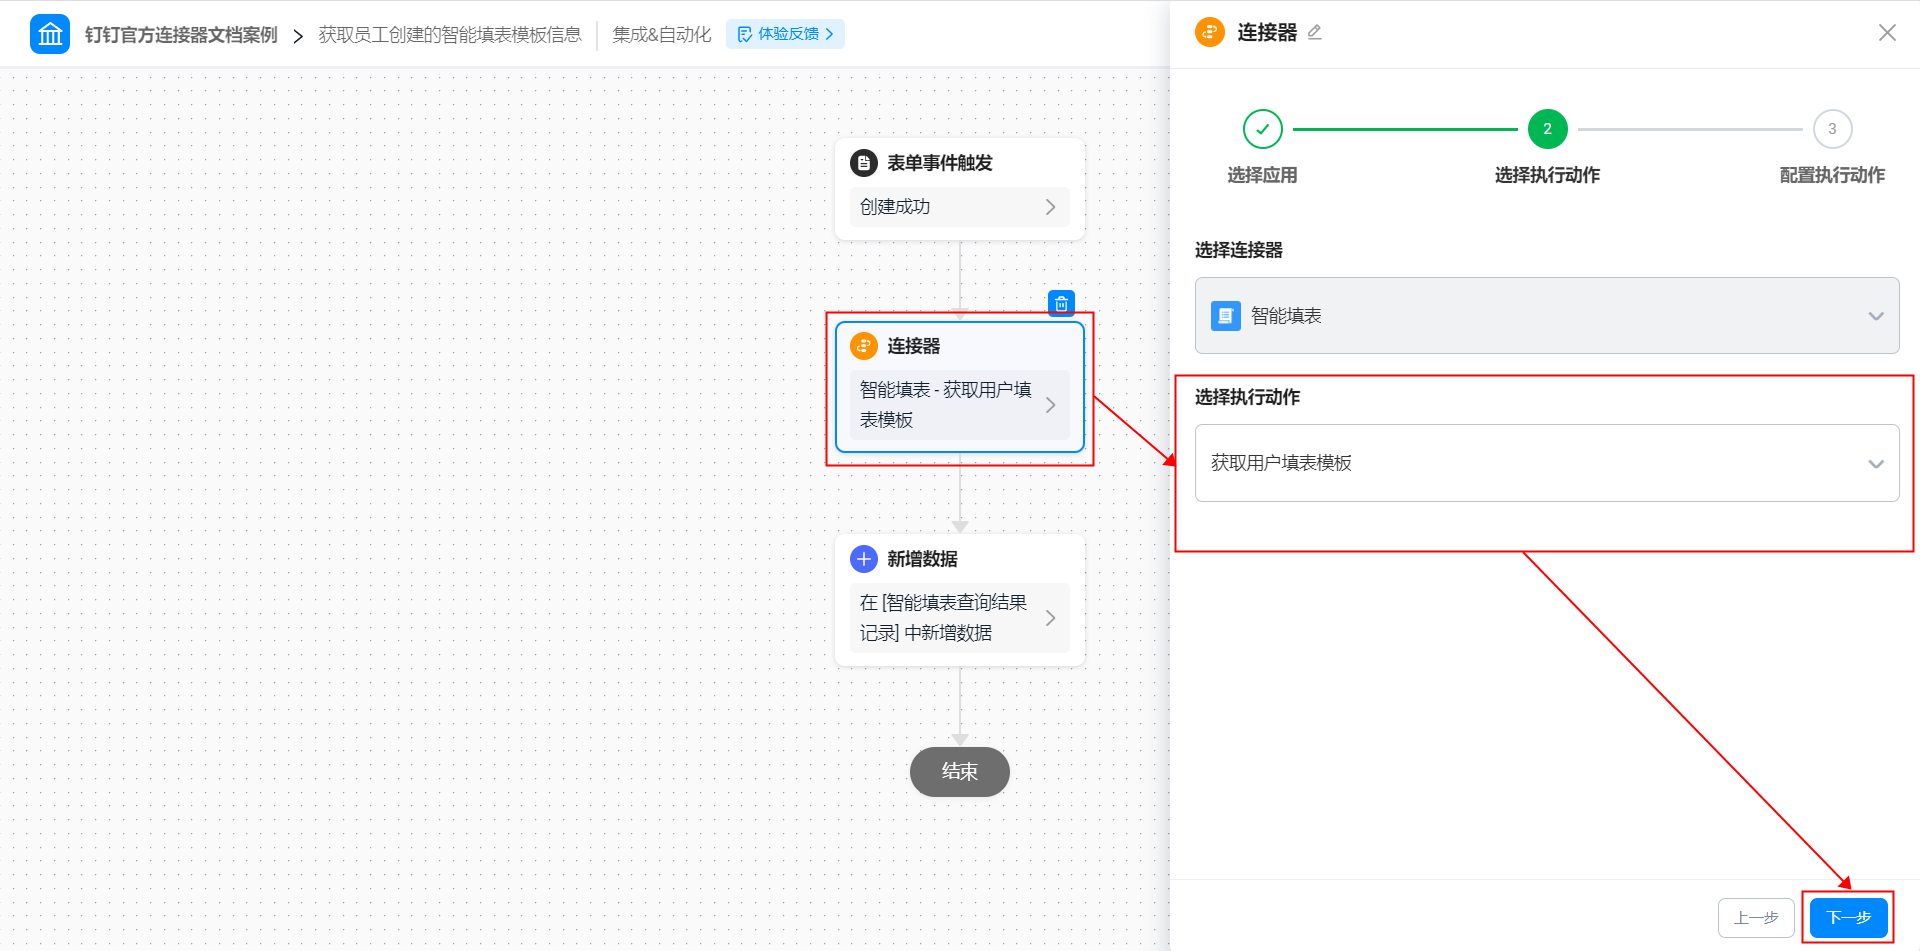Click the orange connector icon in panel header
Image resolution: width=1920 pixels, height=951 pixels.
point(1210,32)
